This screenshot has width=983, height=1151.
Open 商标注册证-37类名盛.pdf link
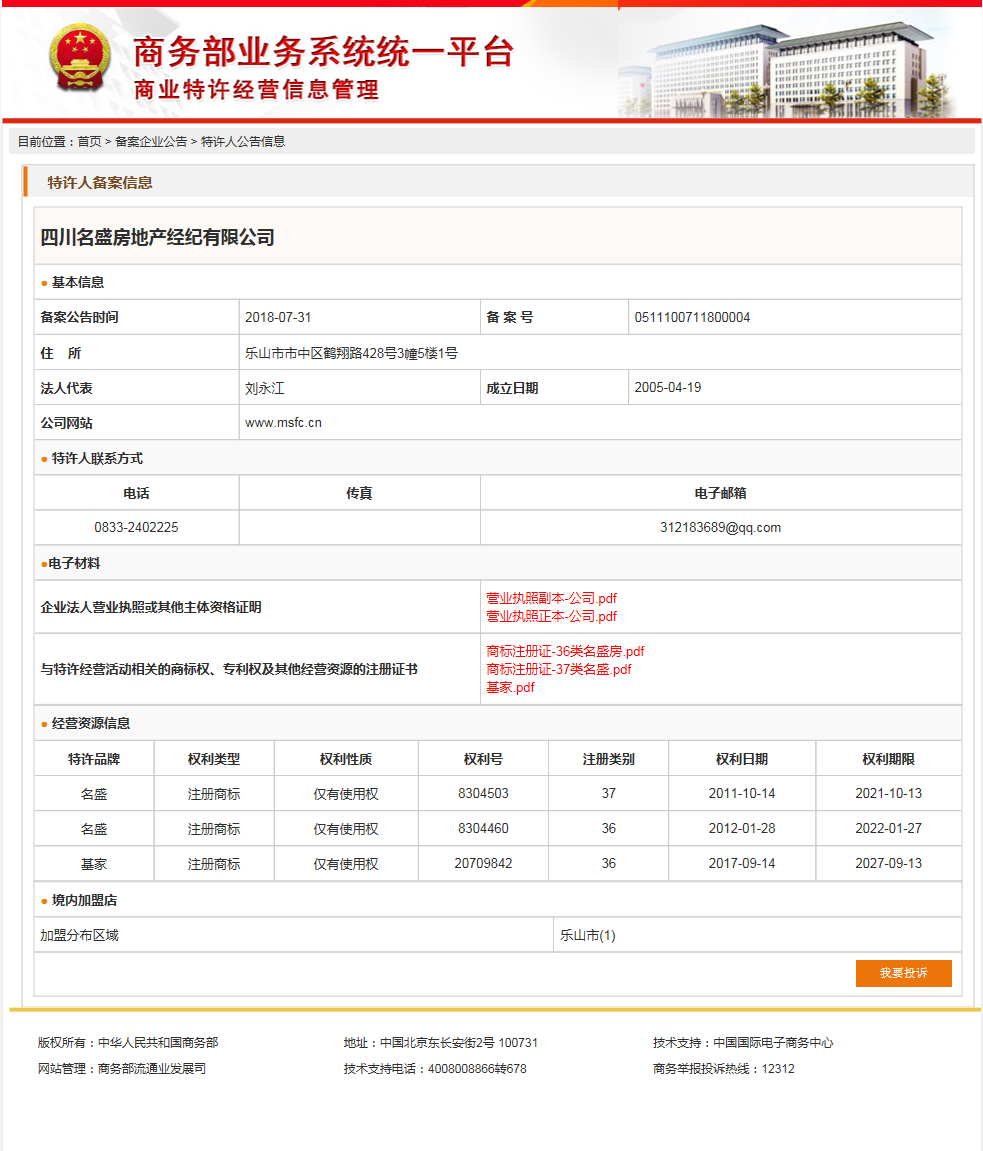coord(559,669)
